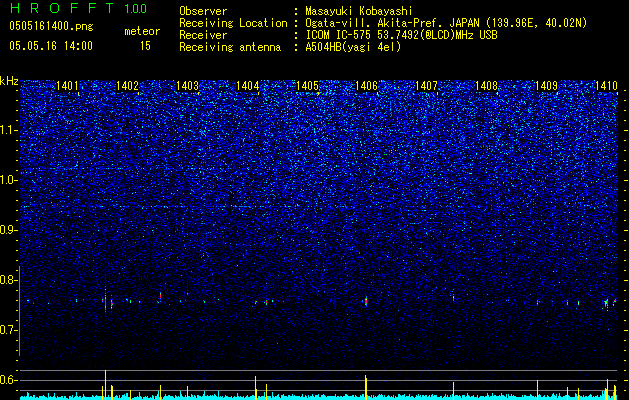Image resolution: width=629 pixels, height=400 pixels.
Task: Click the Receiver label
Action: coord(203,35)
